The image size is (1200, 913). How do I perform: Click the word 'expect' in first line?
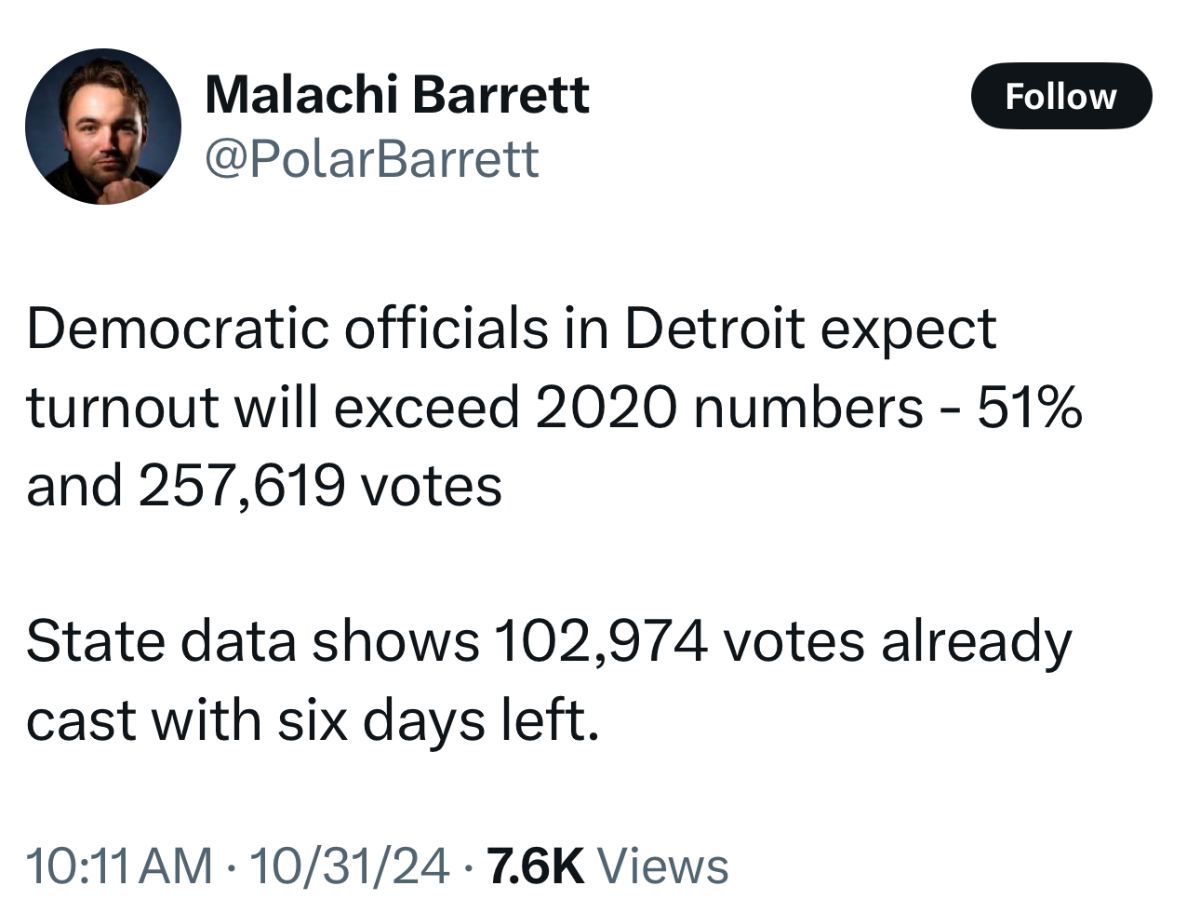(908, 330)
